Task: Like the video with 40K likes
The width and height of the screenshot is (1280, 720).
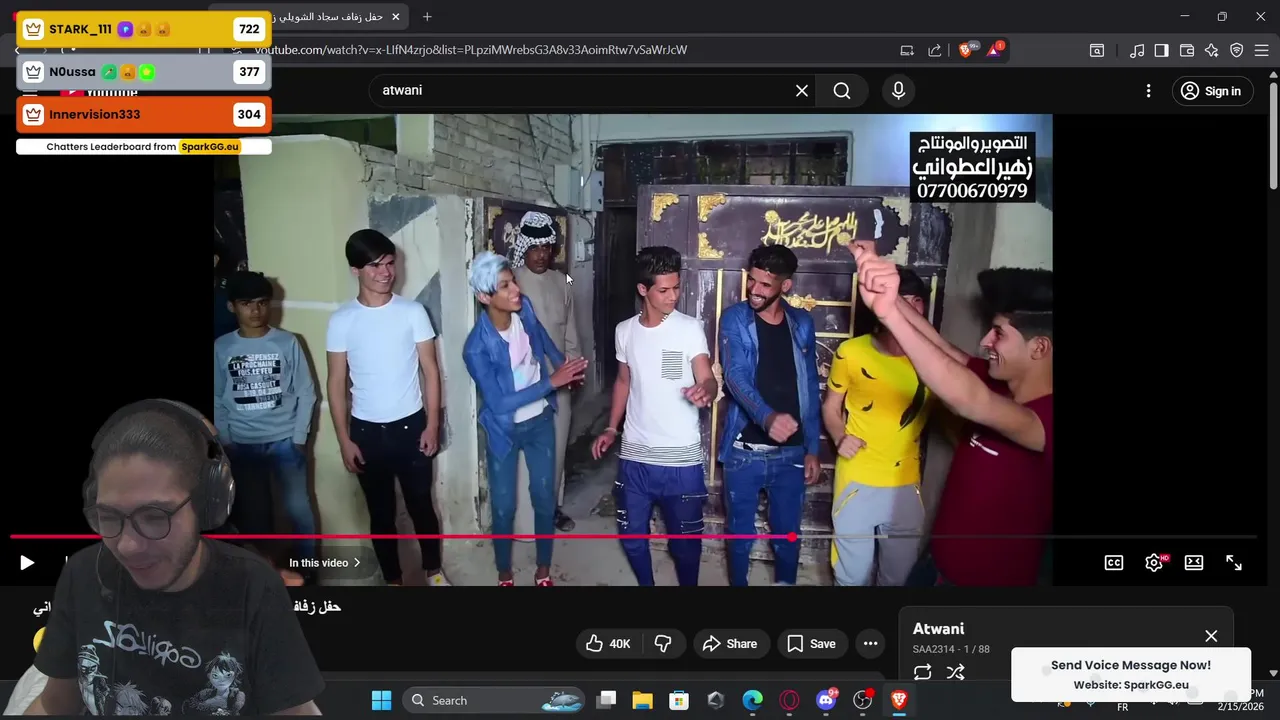Action: pos(608,644)
